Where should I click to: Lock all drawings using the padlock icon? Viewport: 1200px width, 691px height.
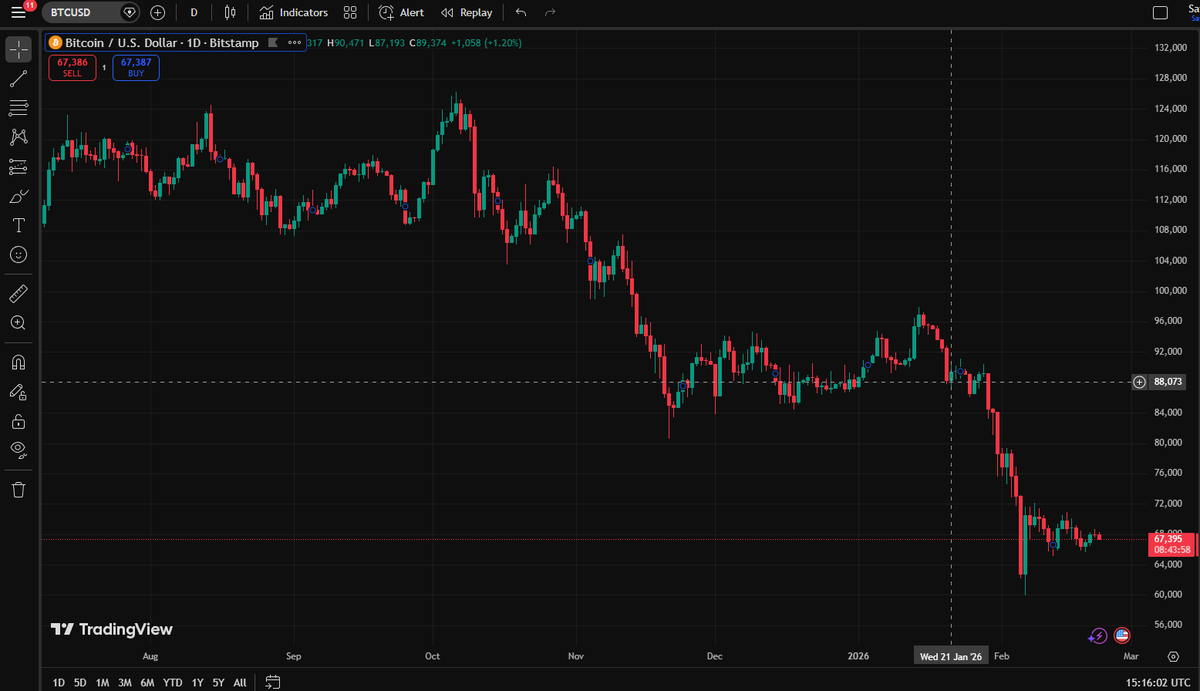[16, 421]
